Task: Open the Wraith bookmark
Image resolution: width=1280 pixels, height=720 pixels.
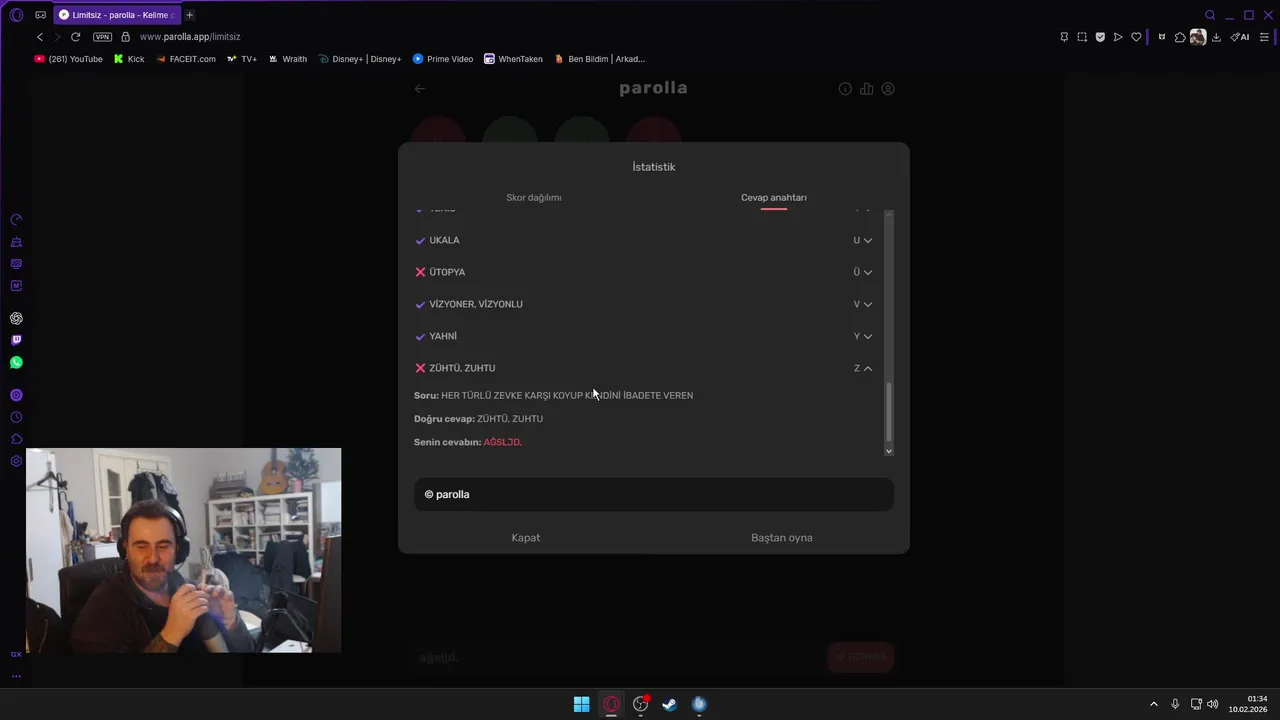Action: tap(288, 59)
